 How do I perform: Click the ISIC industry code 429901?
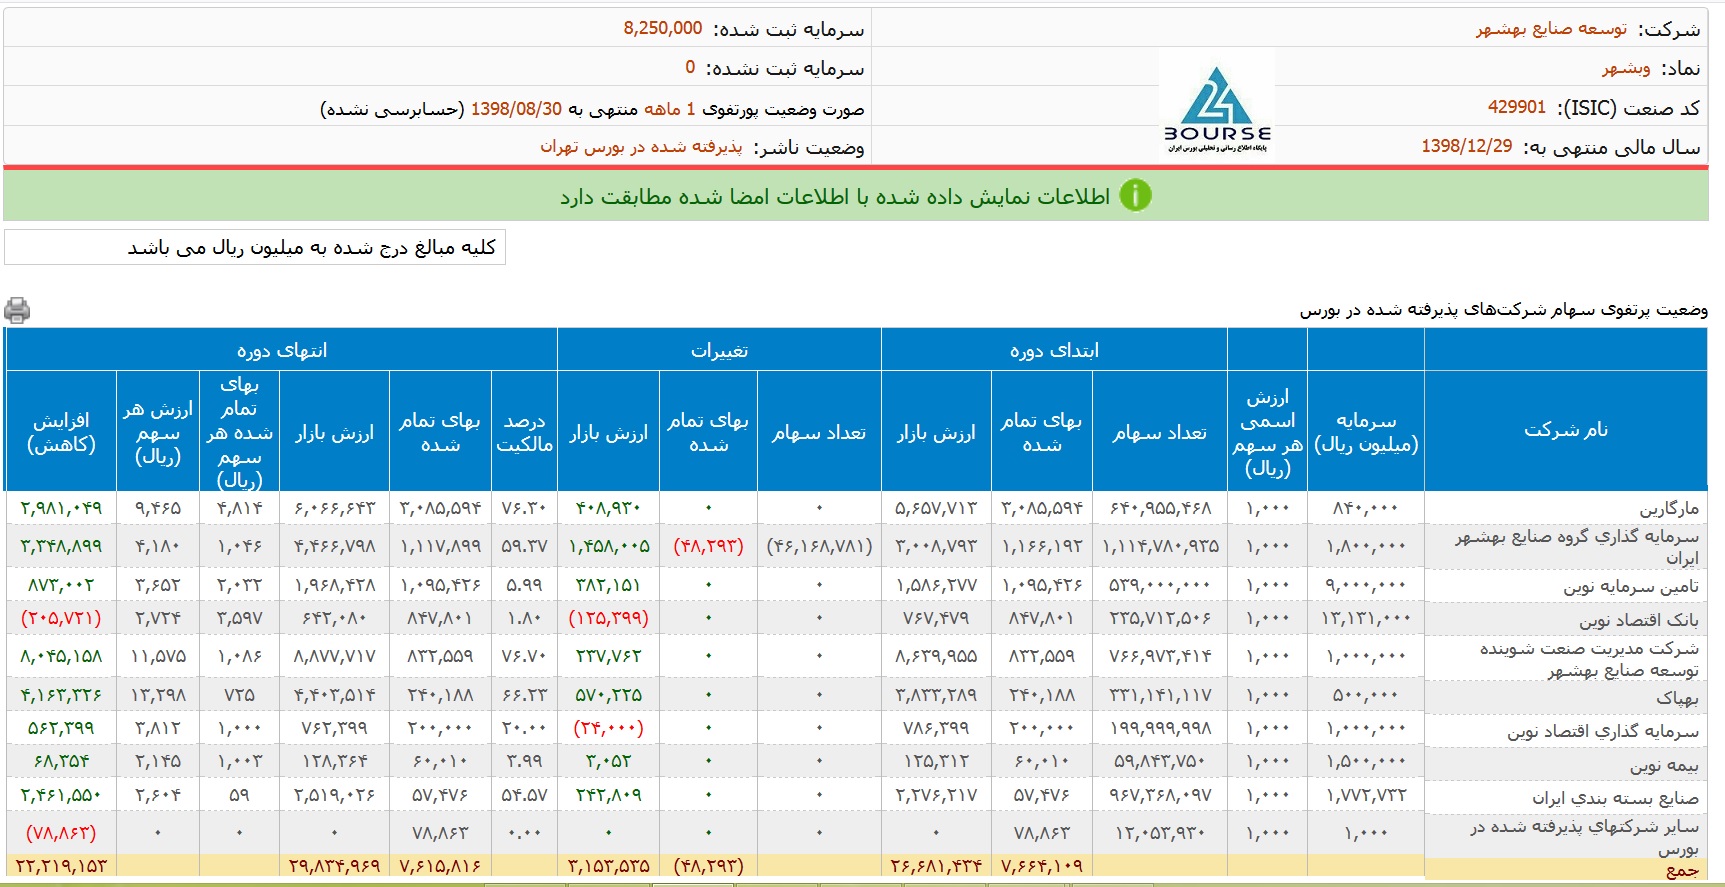1517,107
